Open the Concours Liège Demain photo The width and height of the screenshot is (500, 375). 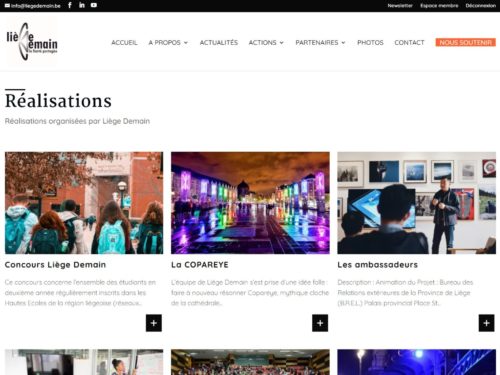84,203
